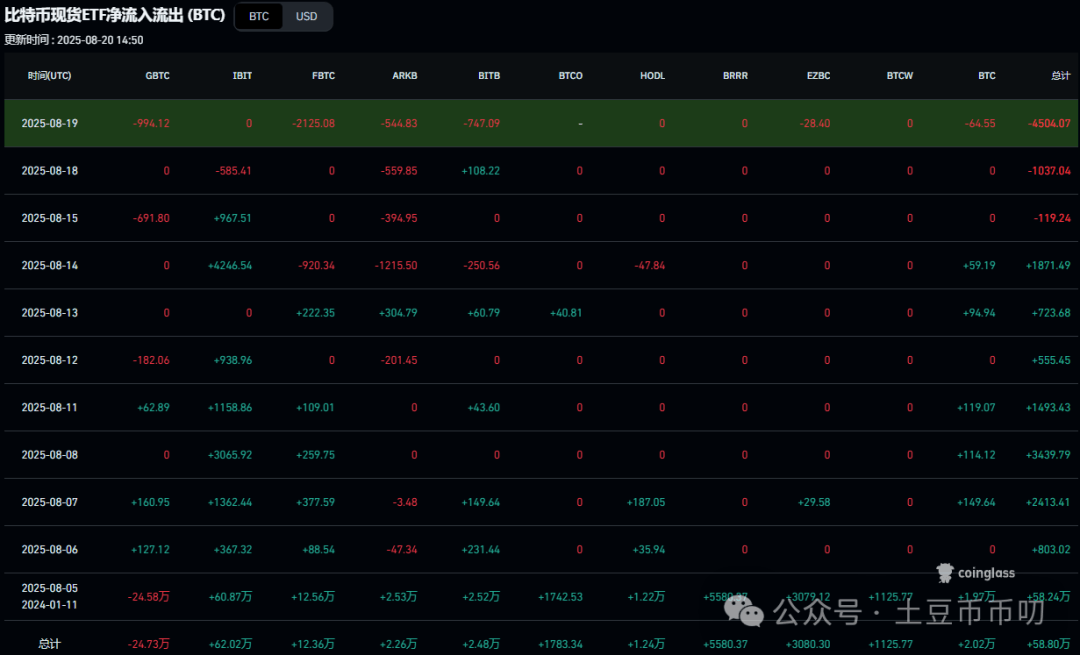The image size is (1080, 655).
Task: Click the 时间(UTC) column header
Action: pyautogui.click(x=50, y=76)
